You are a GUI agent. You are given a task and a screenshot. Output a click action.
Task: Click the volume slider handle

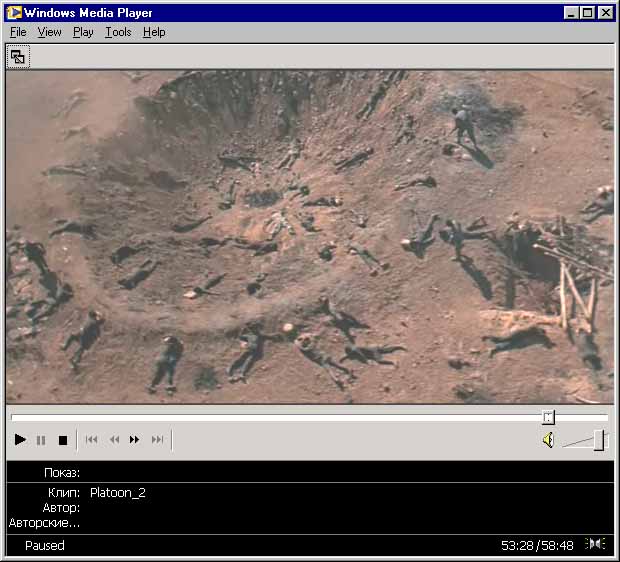(x=599, y=440)
